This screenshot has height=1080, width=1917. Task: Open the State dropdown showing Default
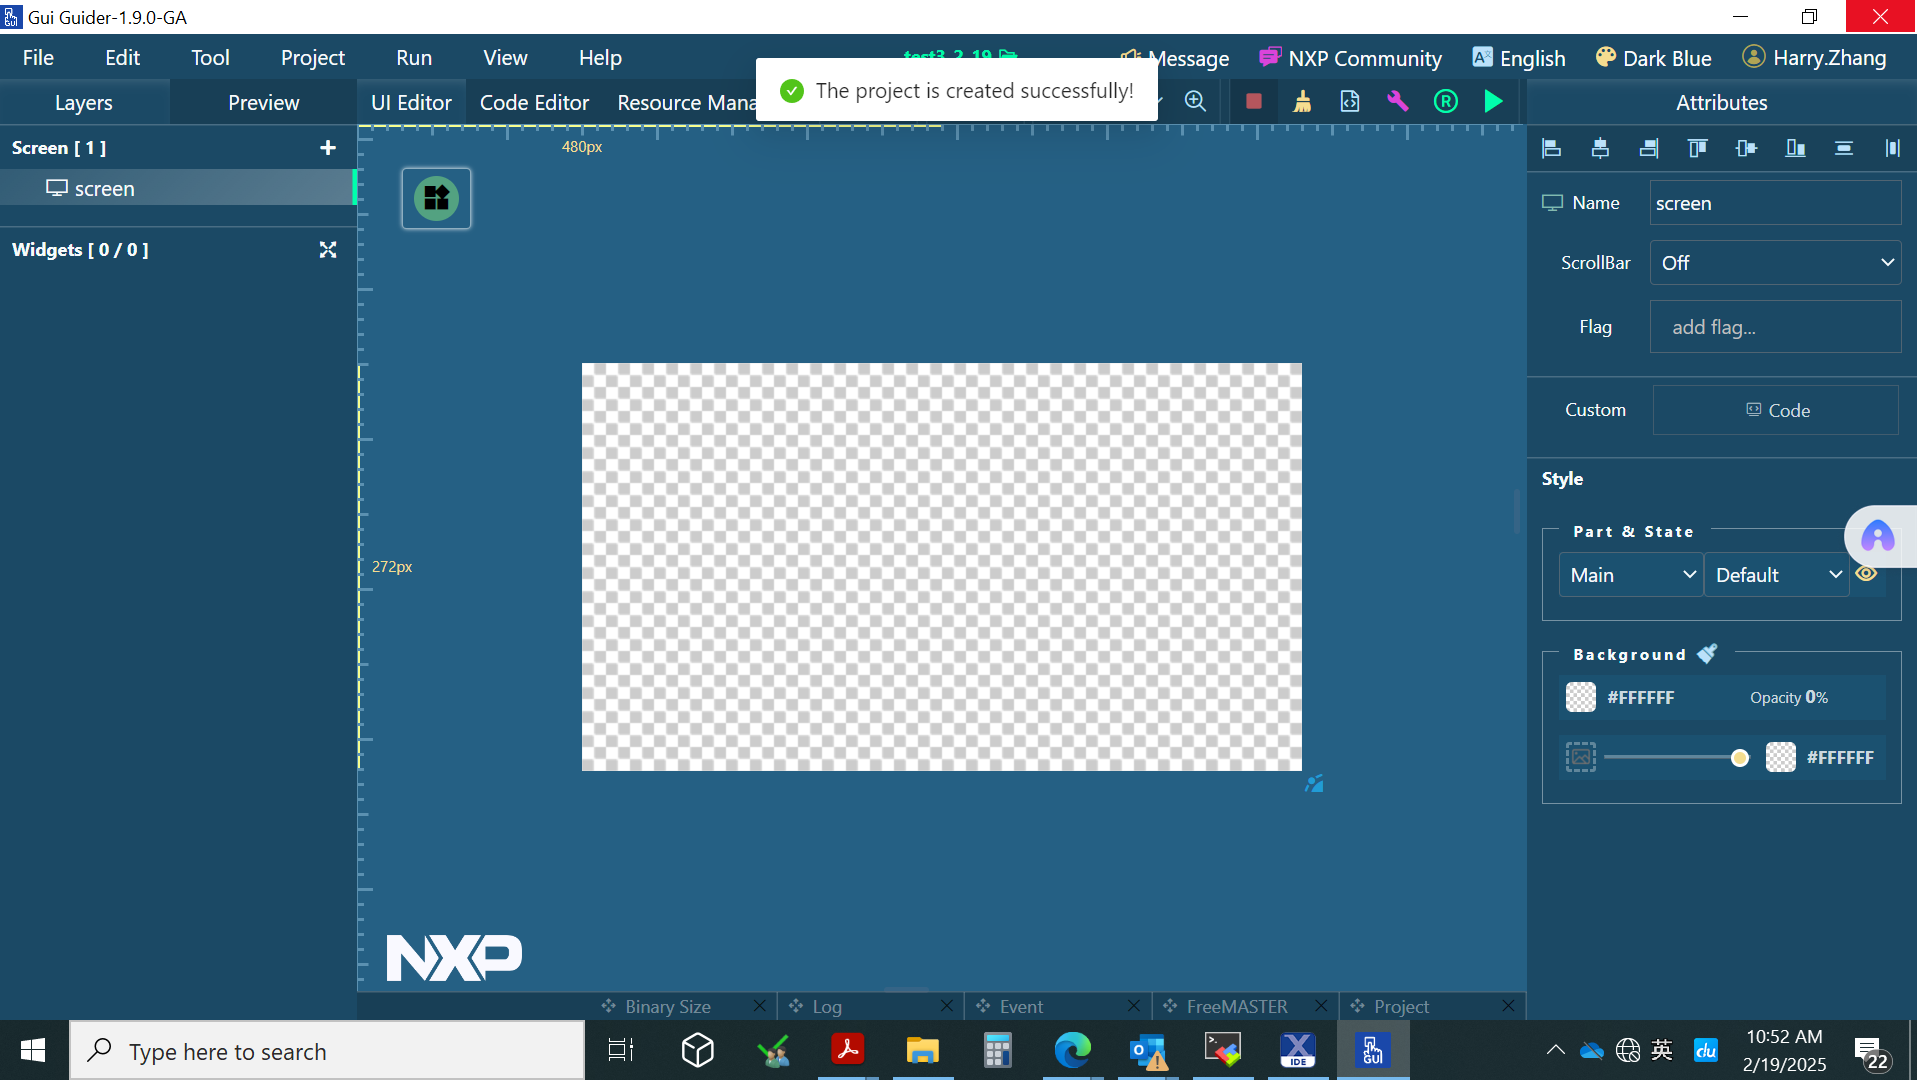(x=1777, y=574)
